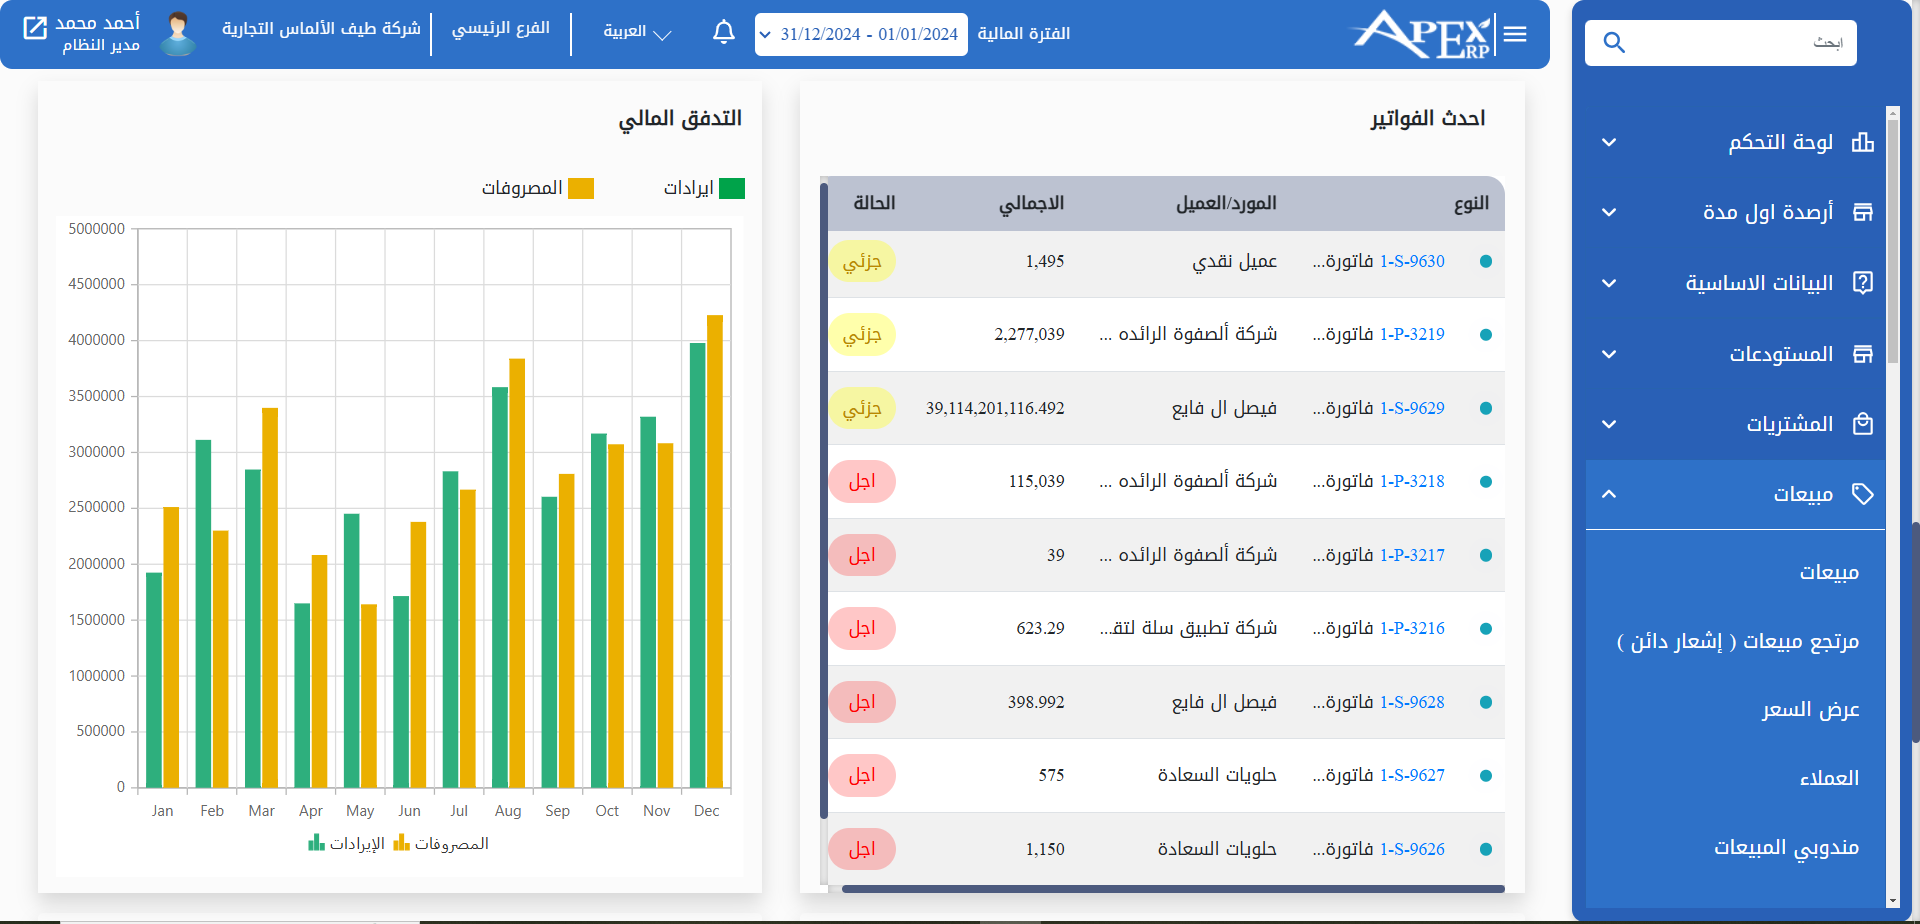Click inside the sidebar search field
1920x924 pixels.
pyautogui.click(x=1750, y=42)
